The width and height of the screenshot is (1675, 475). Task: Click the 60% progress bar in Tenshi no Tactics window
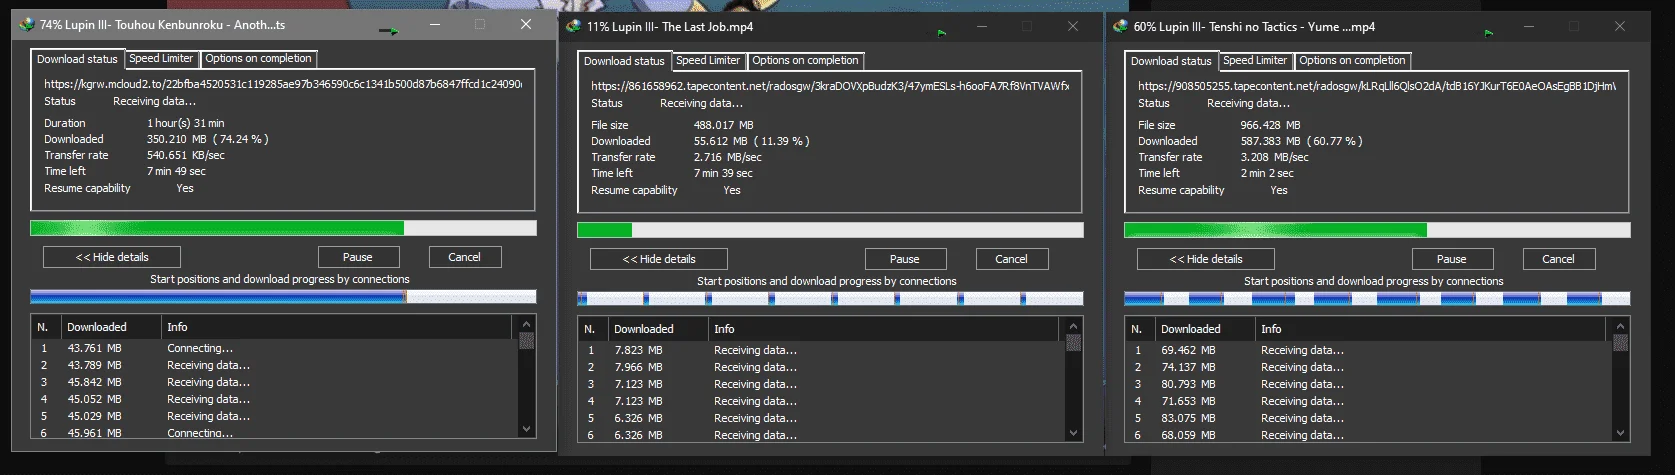(x=1377, y=230)
